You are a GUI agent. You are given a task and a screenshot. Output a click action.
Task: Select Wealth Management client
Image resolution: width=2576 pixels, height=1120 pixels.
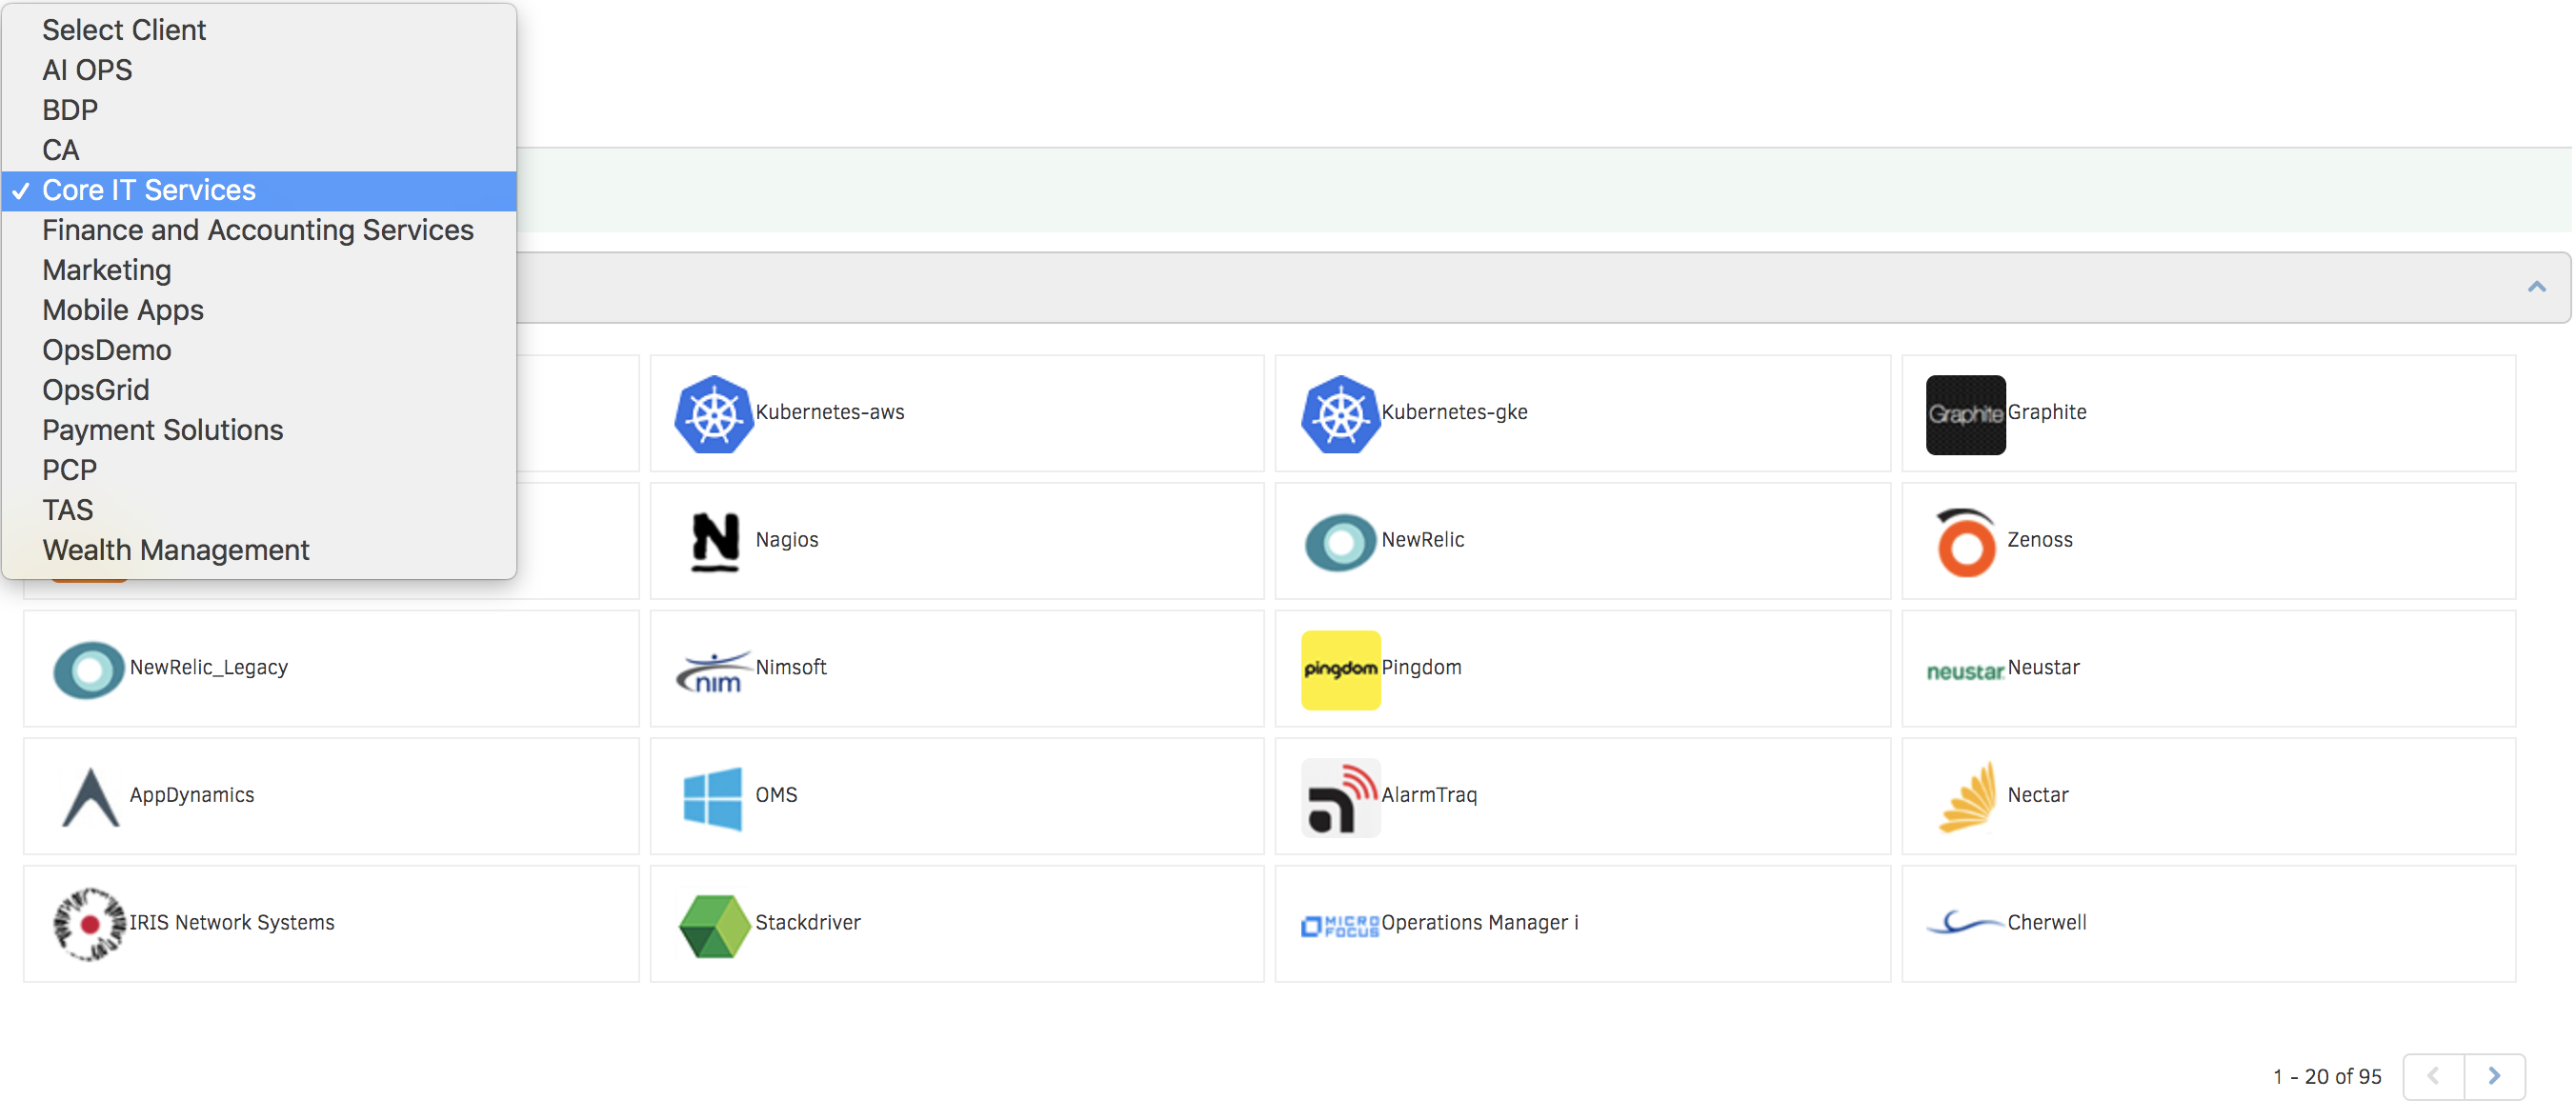[259, 550]
